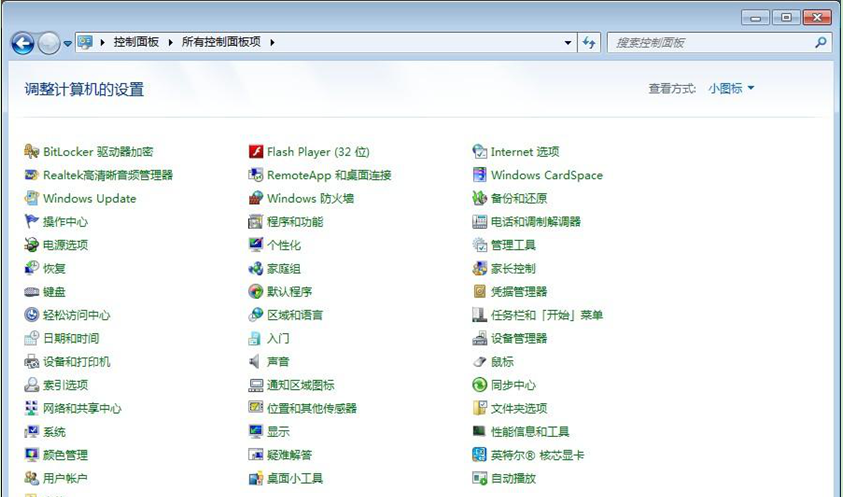Click the 设备和打印机 icon

click(32, 361)
